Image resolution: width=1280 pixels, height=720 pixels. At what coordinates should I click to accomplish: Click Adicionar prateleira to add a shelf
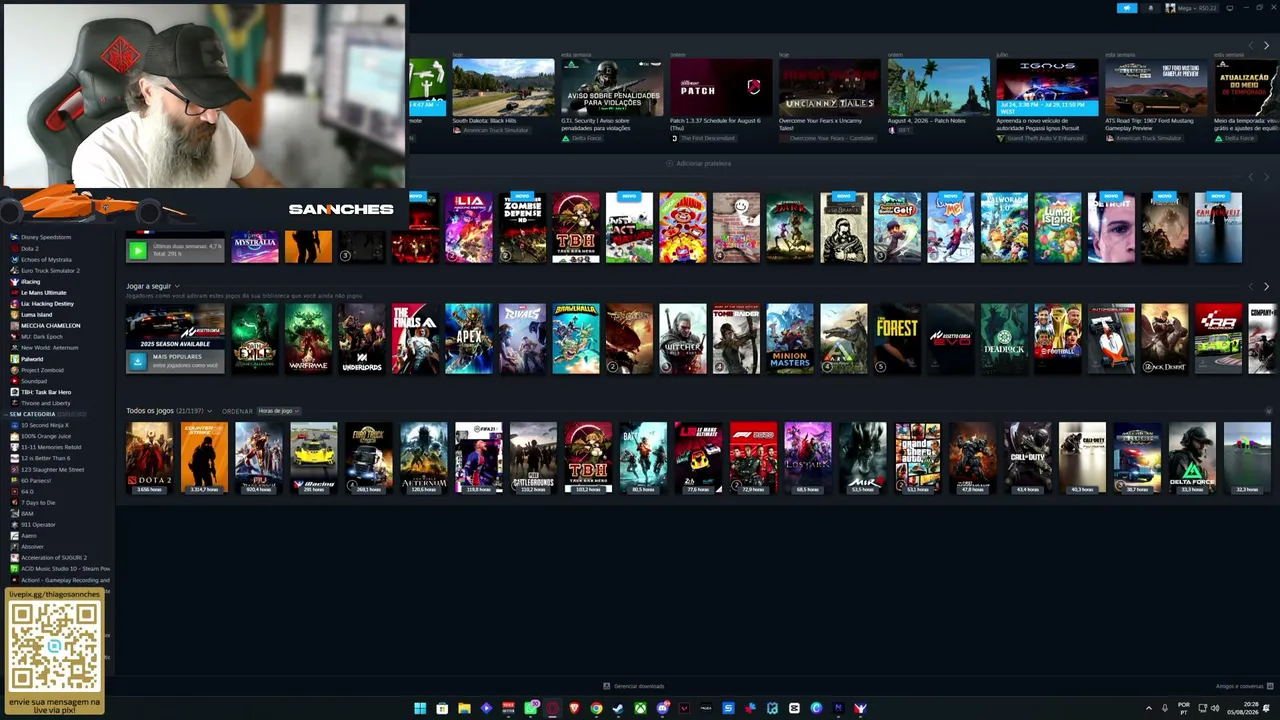pos(699,163)
